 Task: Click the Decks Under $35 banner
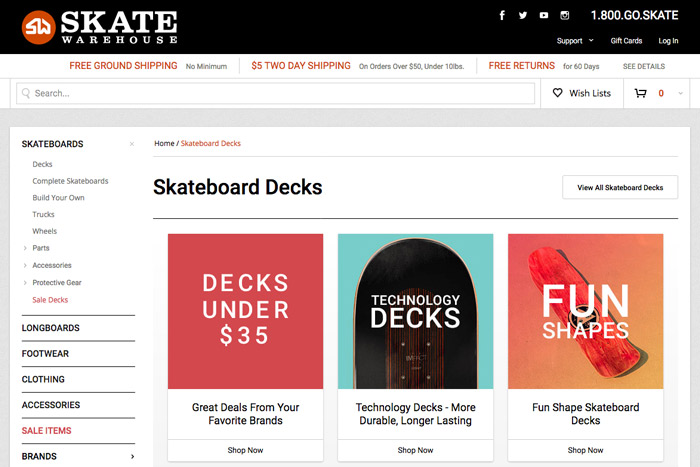point(245,311)
